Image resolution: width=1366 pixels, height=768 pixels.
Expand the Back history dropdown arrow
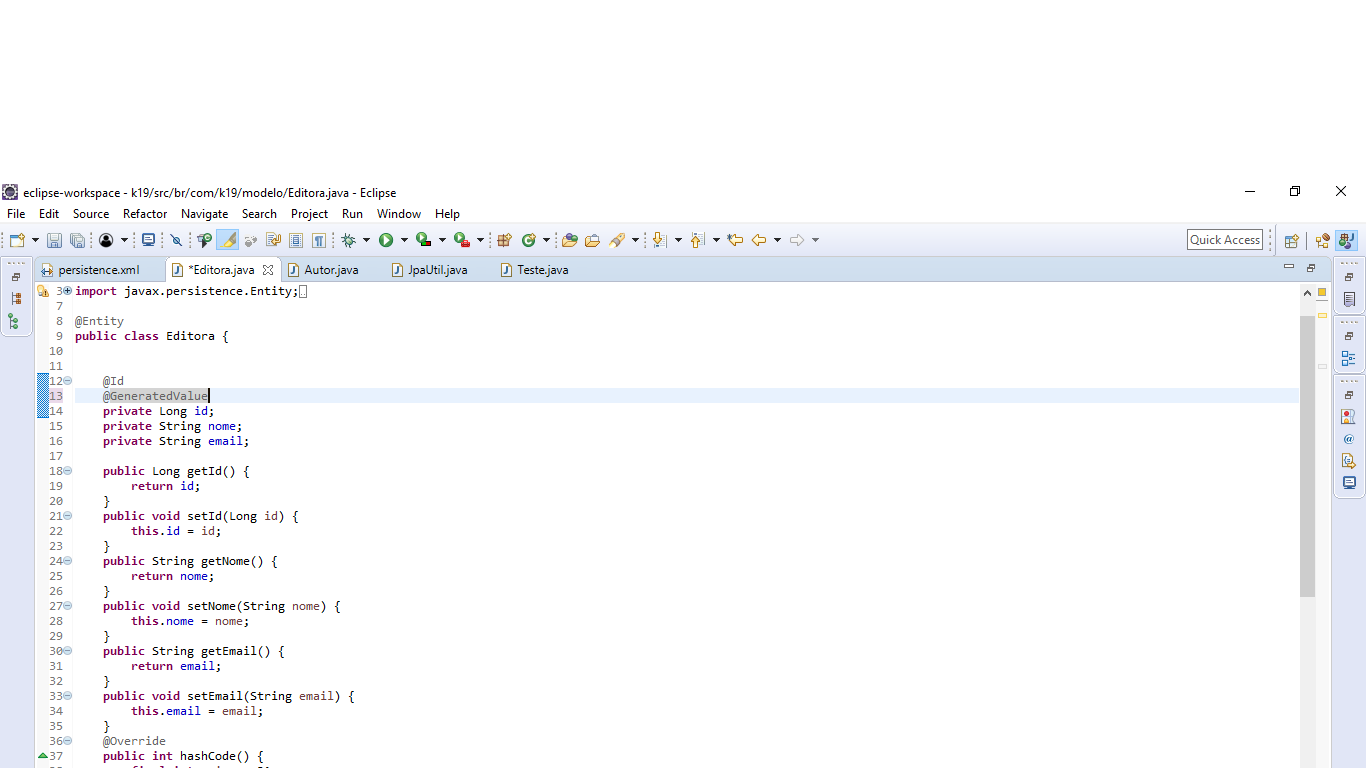(777, 240)
